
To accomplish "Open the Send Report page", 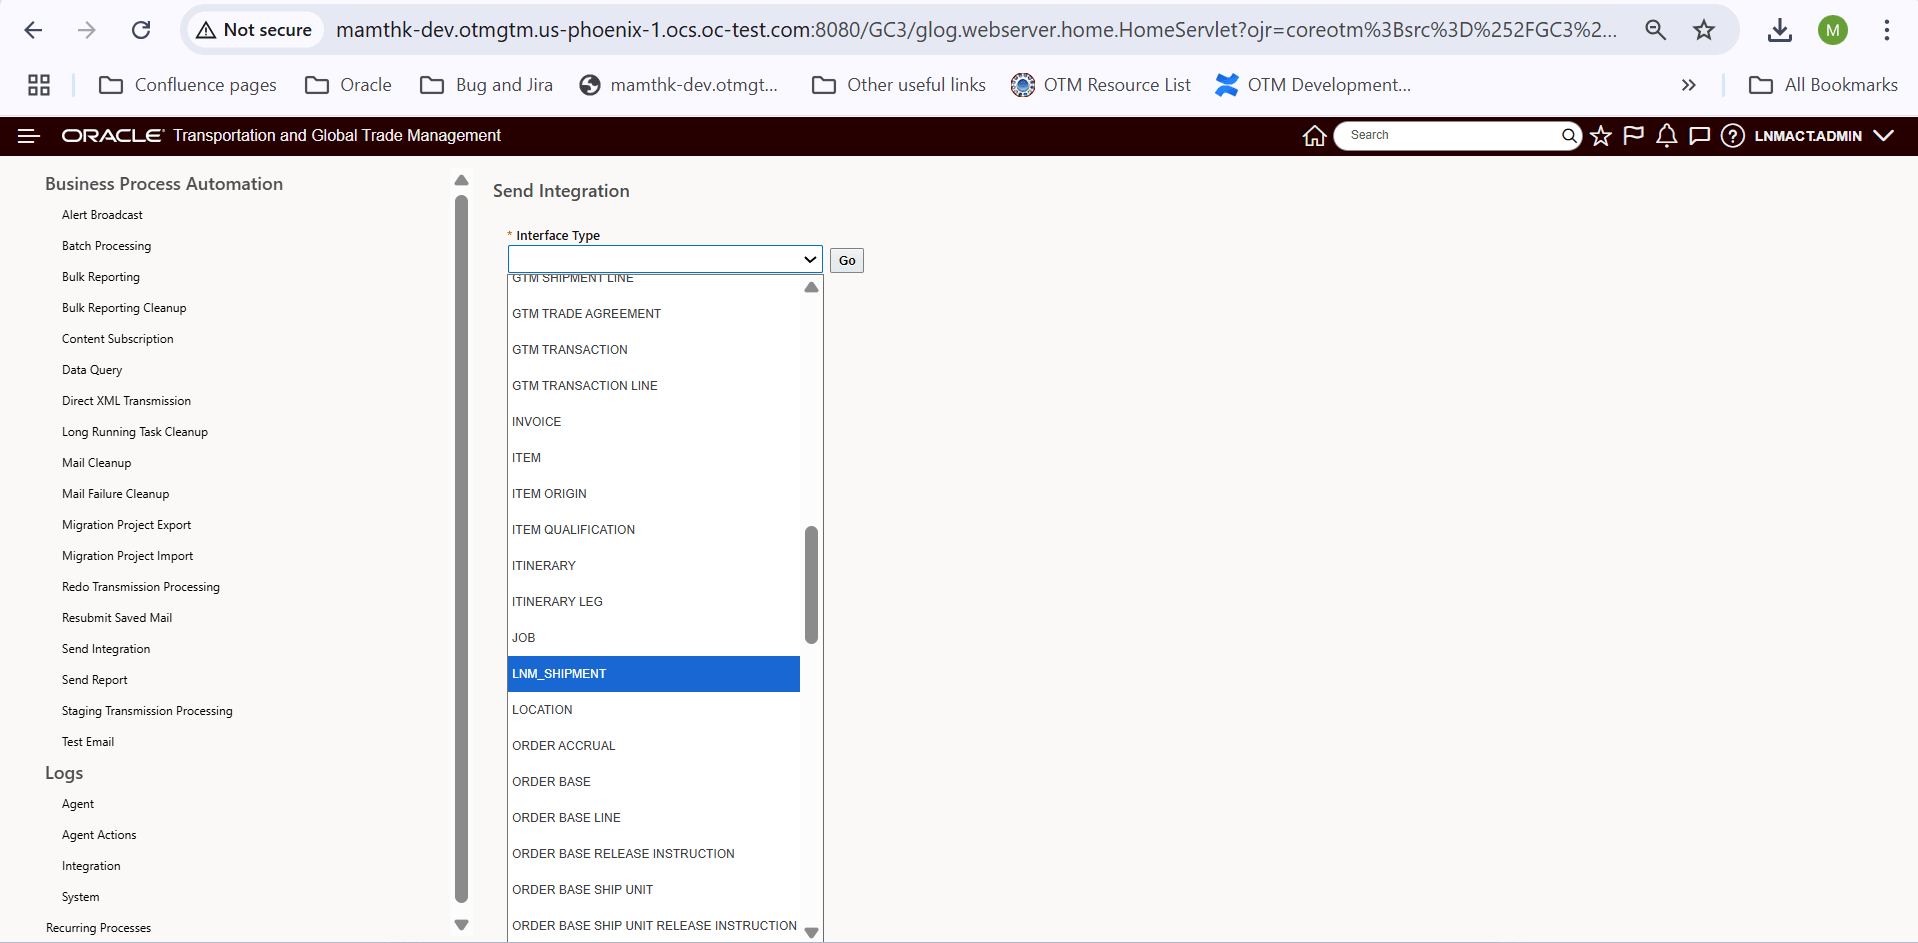I will coord(94,679).
